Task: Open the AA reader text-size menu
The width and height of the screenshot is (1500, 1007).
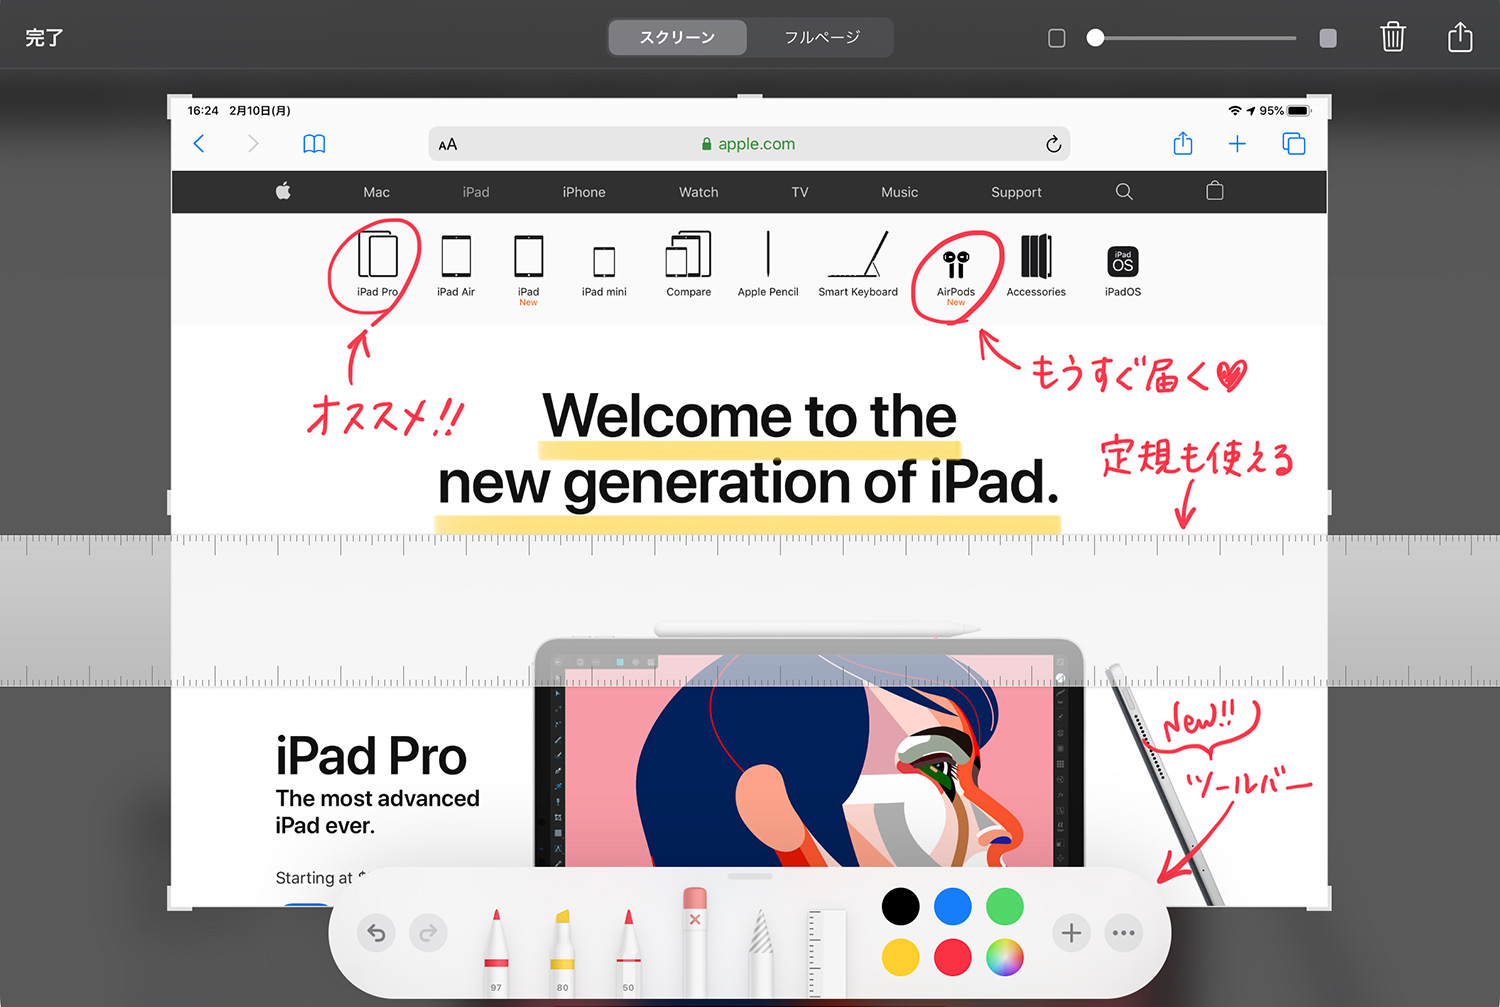Action: [448, 144]
